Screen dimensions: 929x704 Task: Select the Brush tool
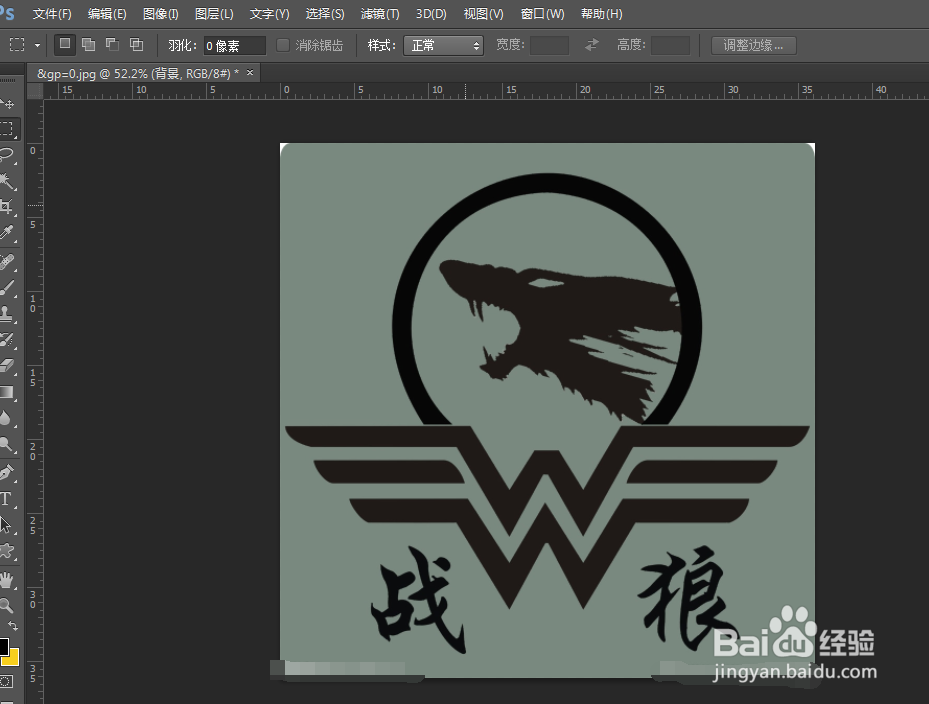(x=8, y=288)
